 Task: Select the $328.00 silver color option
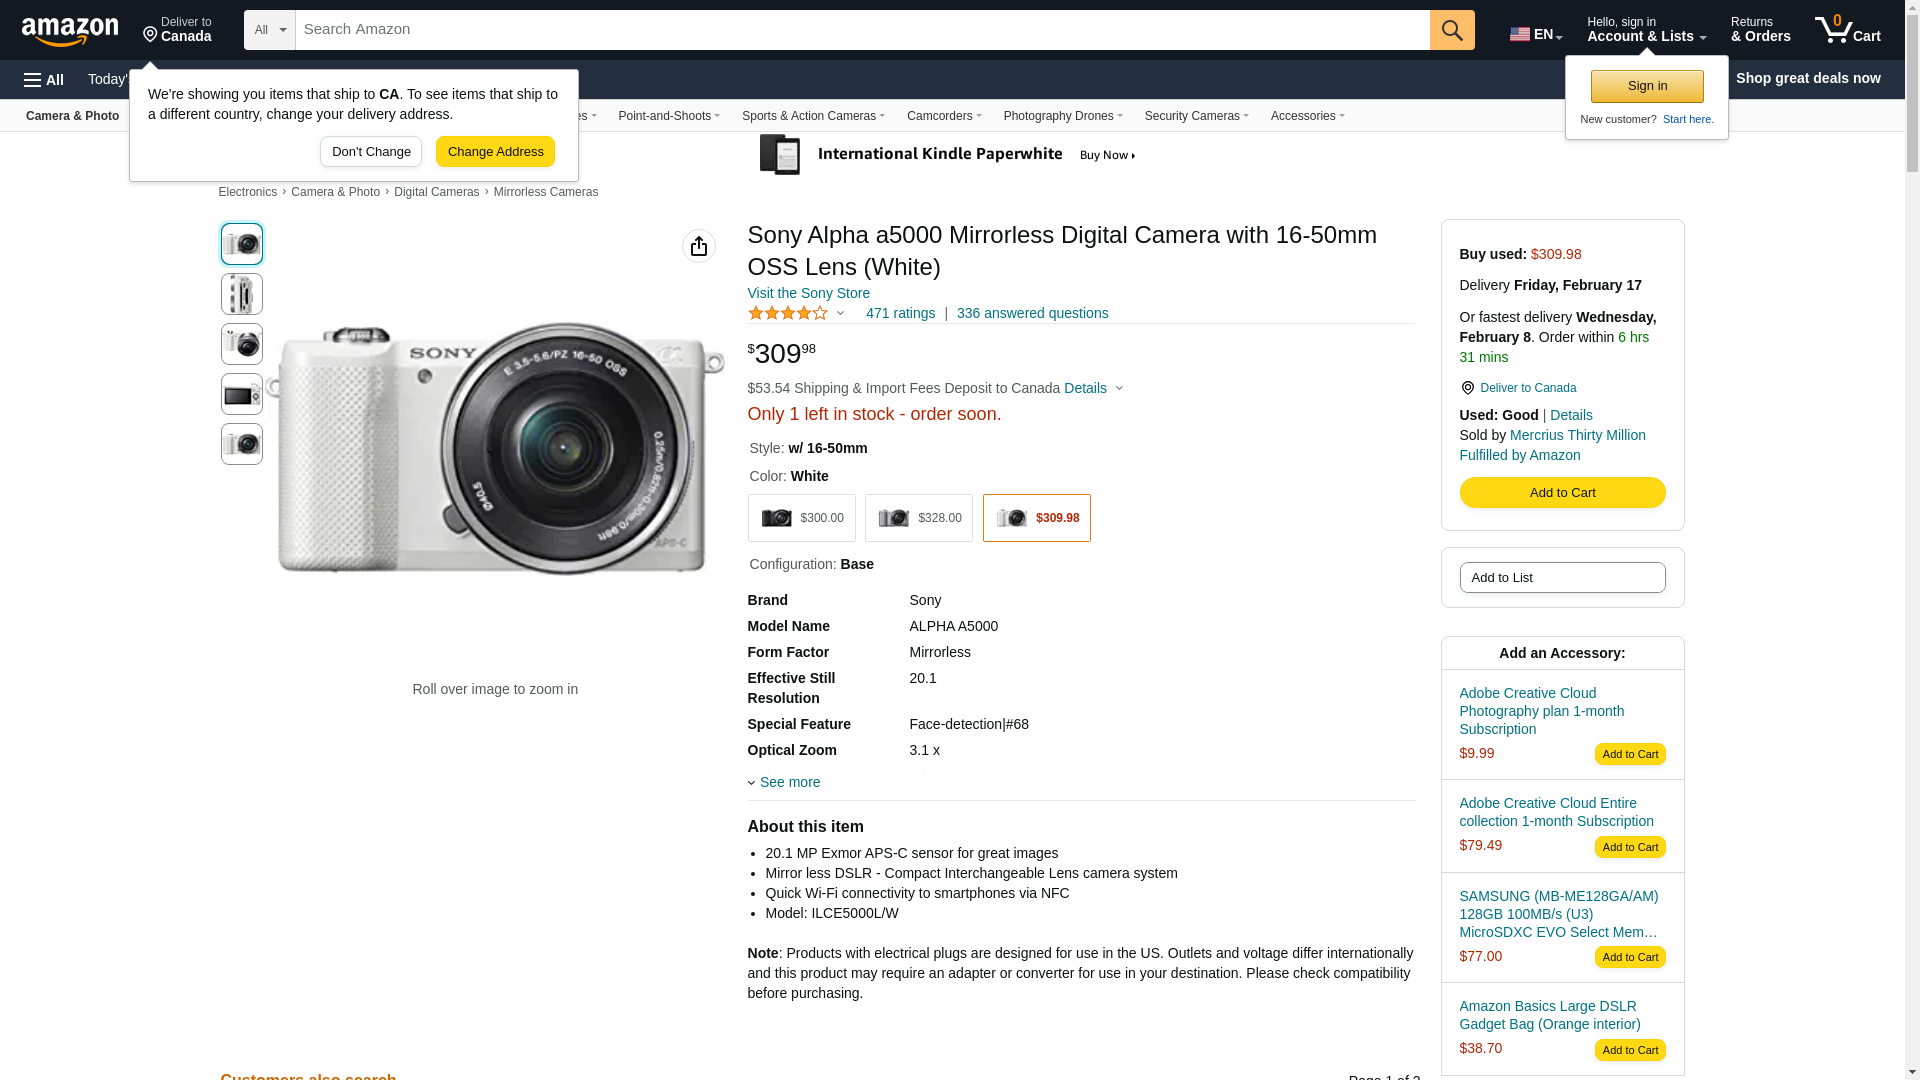pyautogui.click(x=918, y=518)
